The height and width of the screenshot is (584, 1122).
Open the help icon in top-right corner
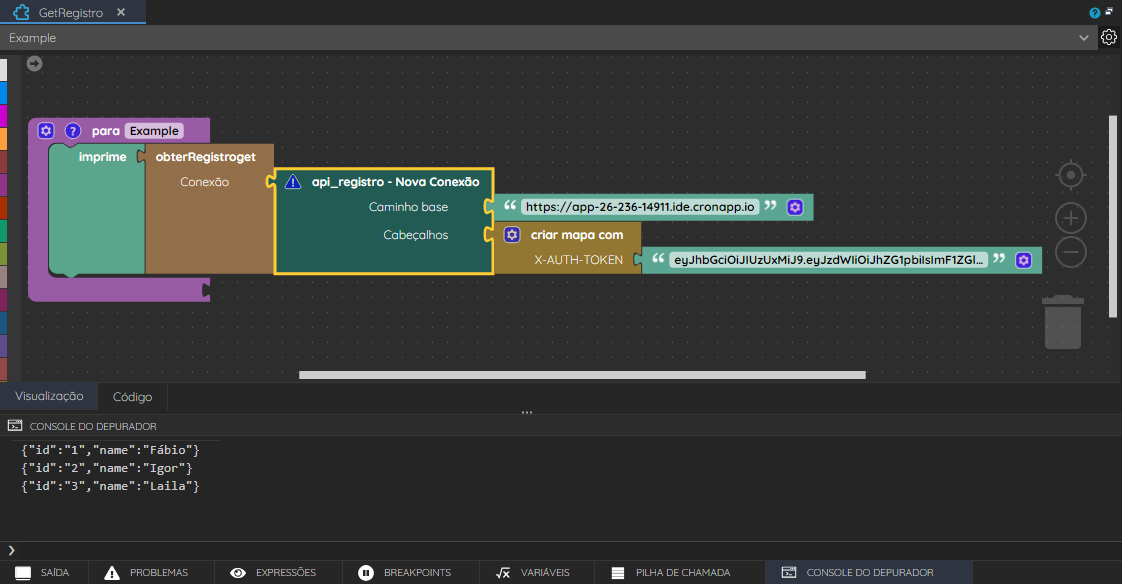1094,13
